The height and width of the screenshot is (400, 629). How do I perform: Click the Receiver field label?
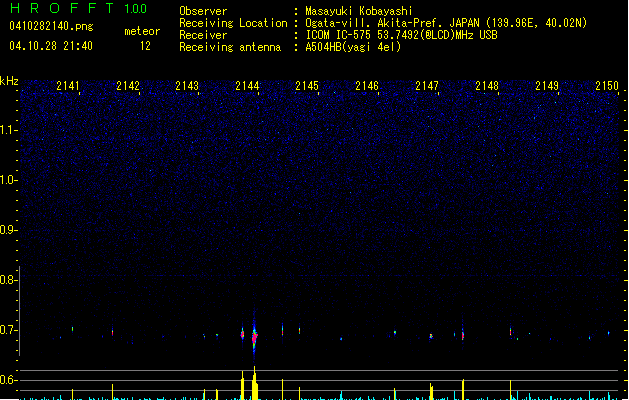click(x=203, y=35)
